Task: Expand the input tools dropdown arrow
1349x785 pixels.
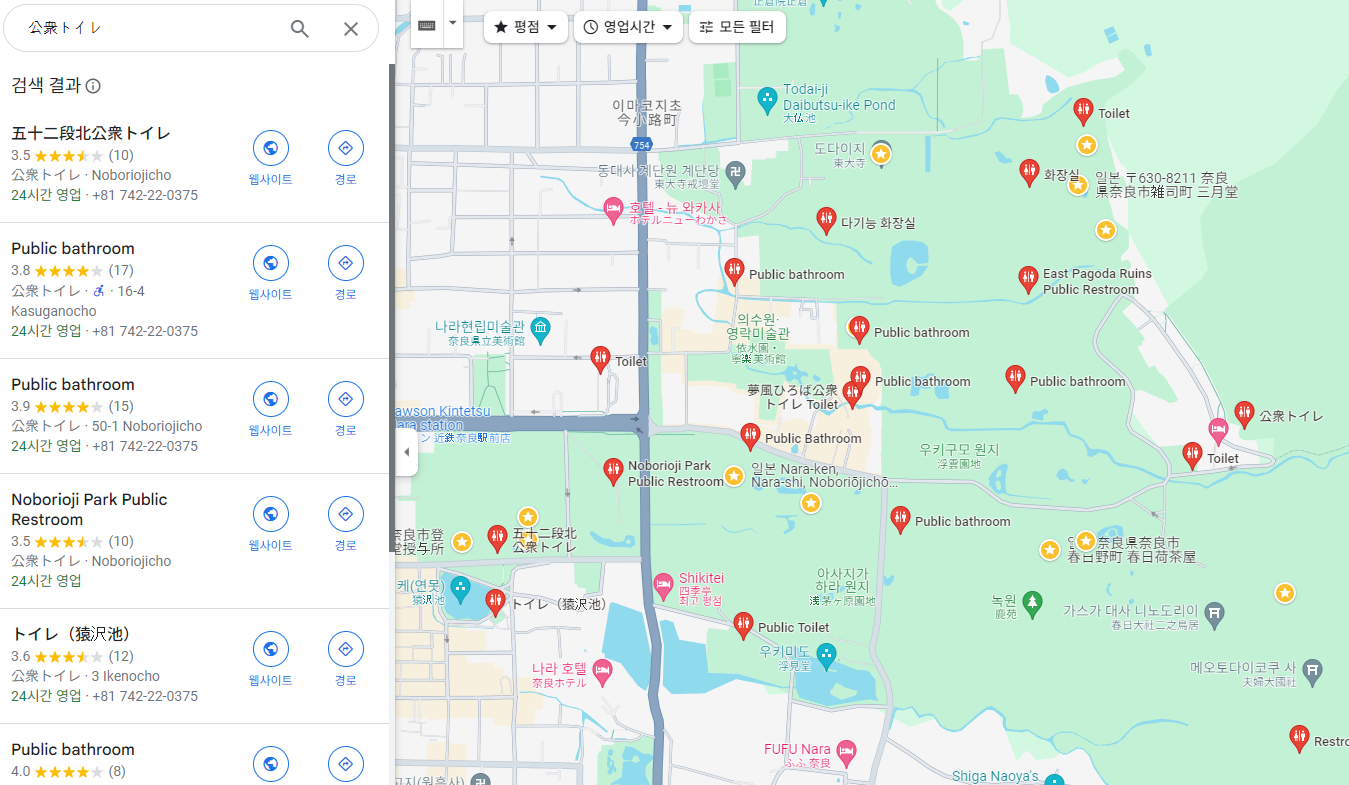Action: (x=453, y=22)
